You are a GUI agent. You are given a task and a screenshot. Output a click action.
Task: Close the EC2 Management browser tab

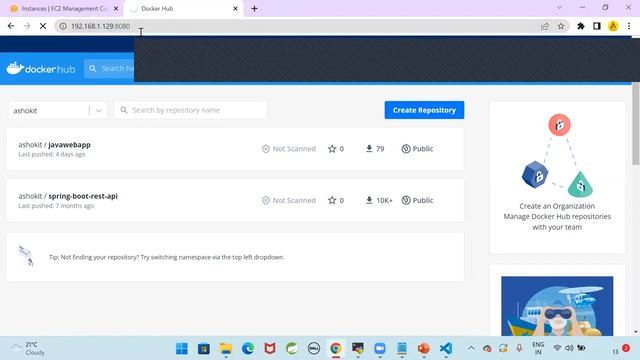(x=116, y=9)
